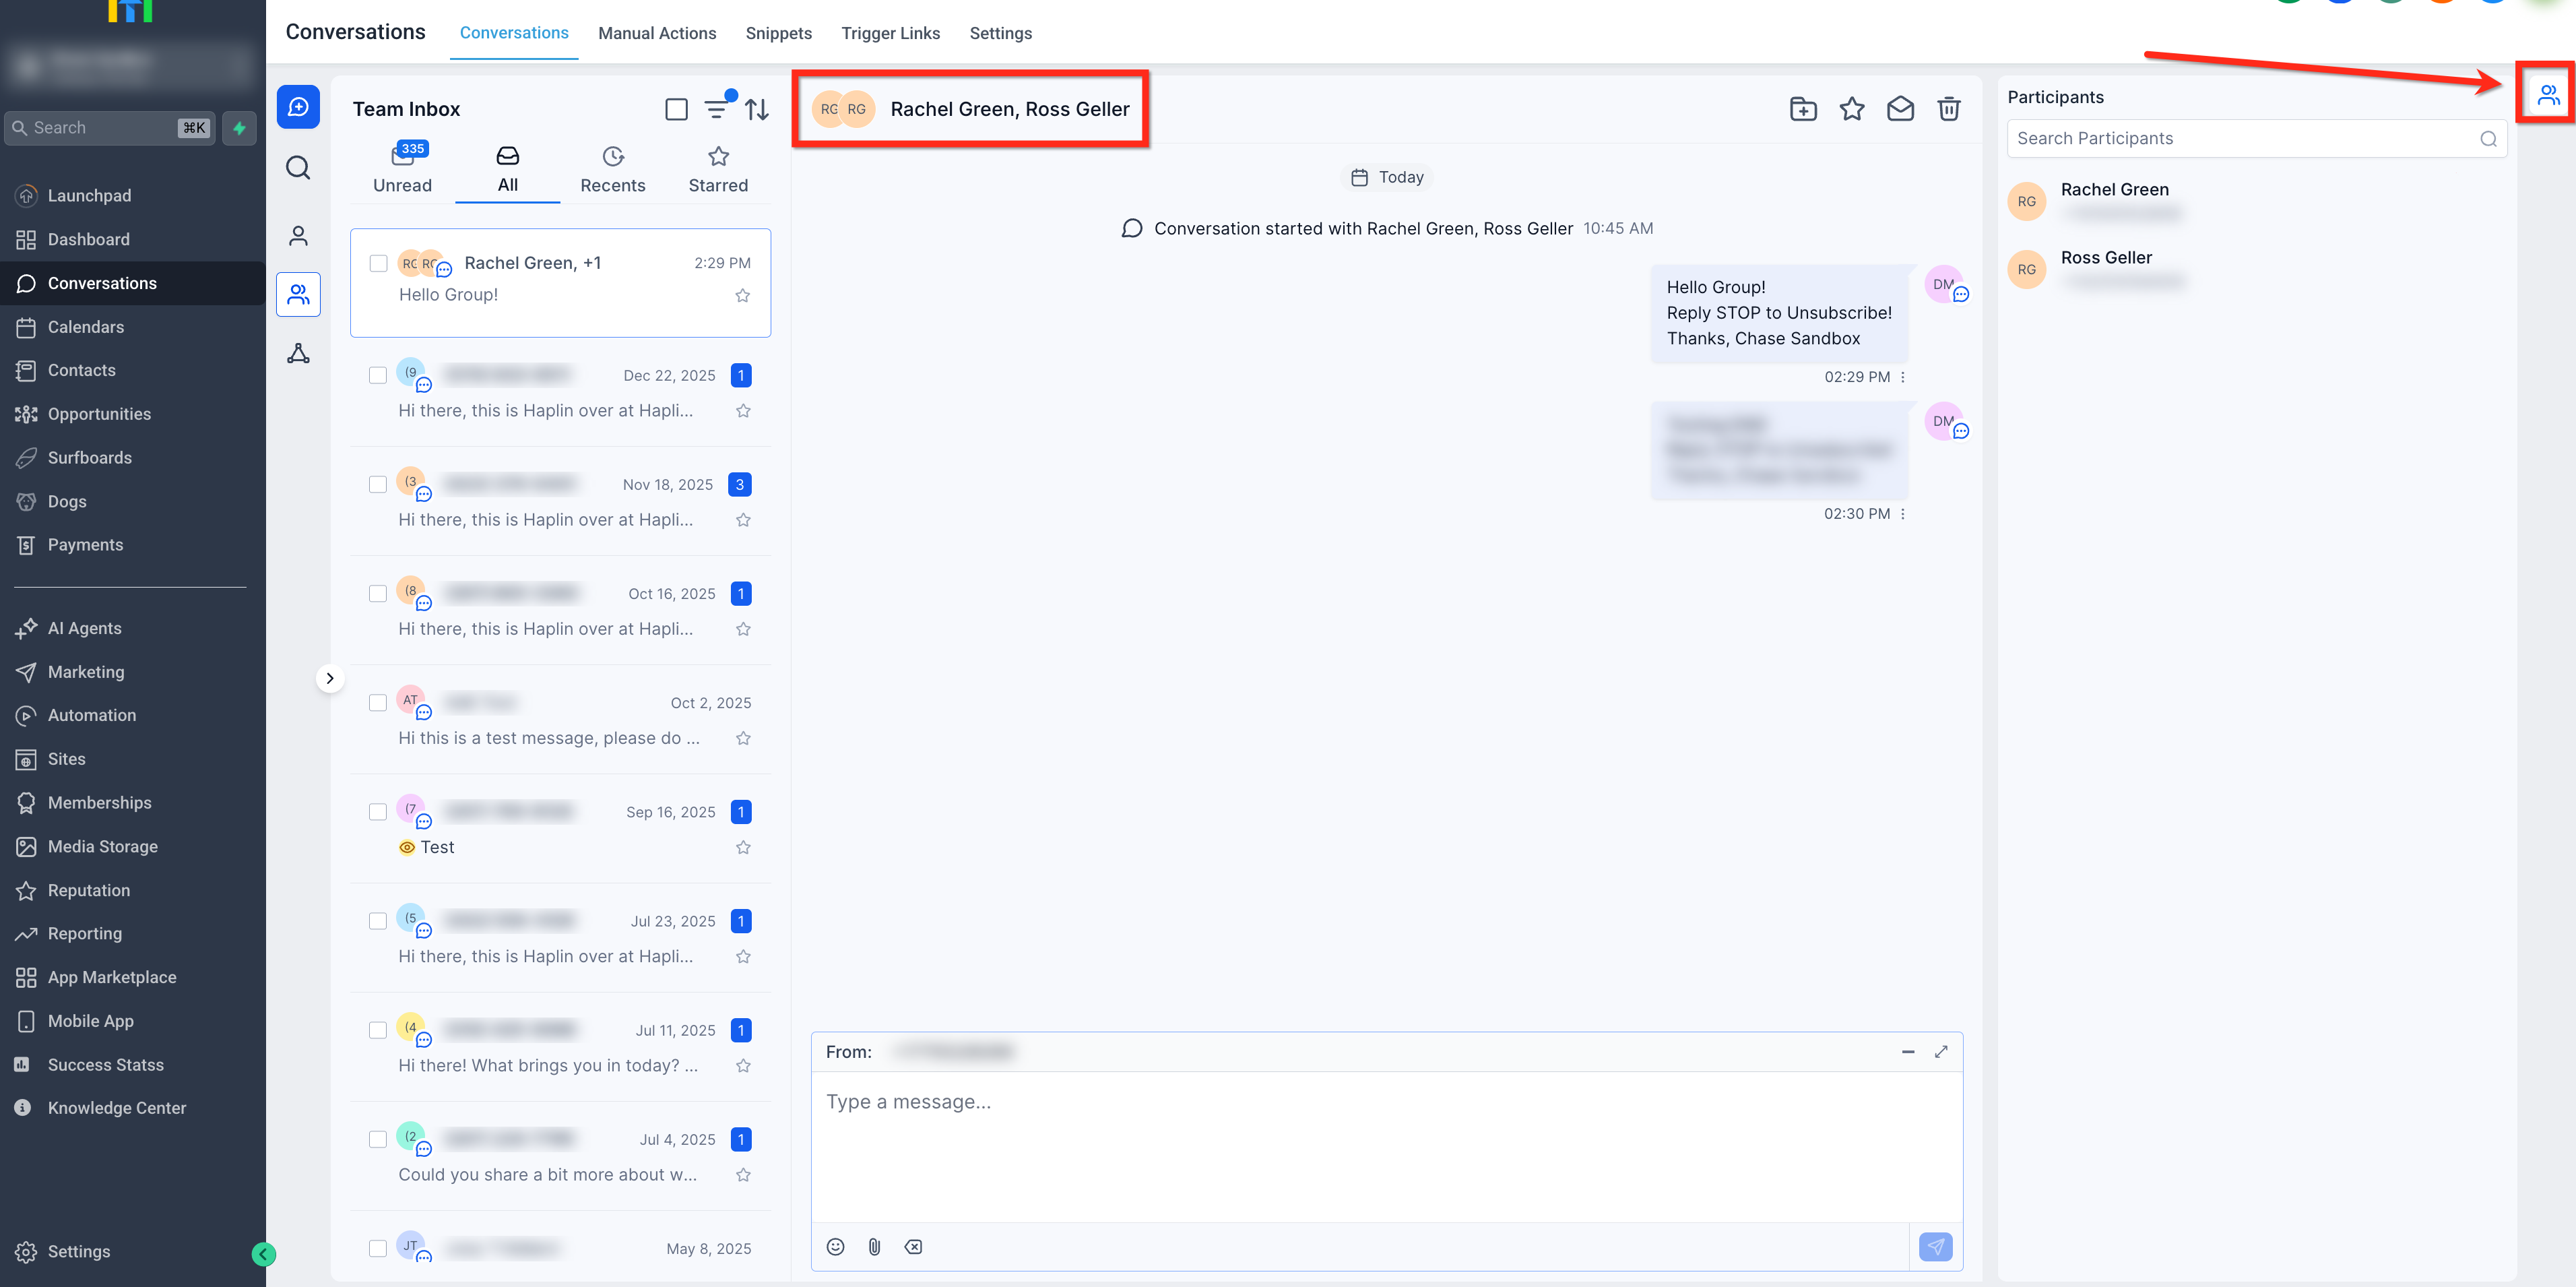Toggle select-all checkbox next to Team Inbox
Viewport: 2576px width, 1287px height.
[x=676, y=109]
